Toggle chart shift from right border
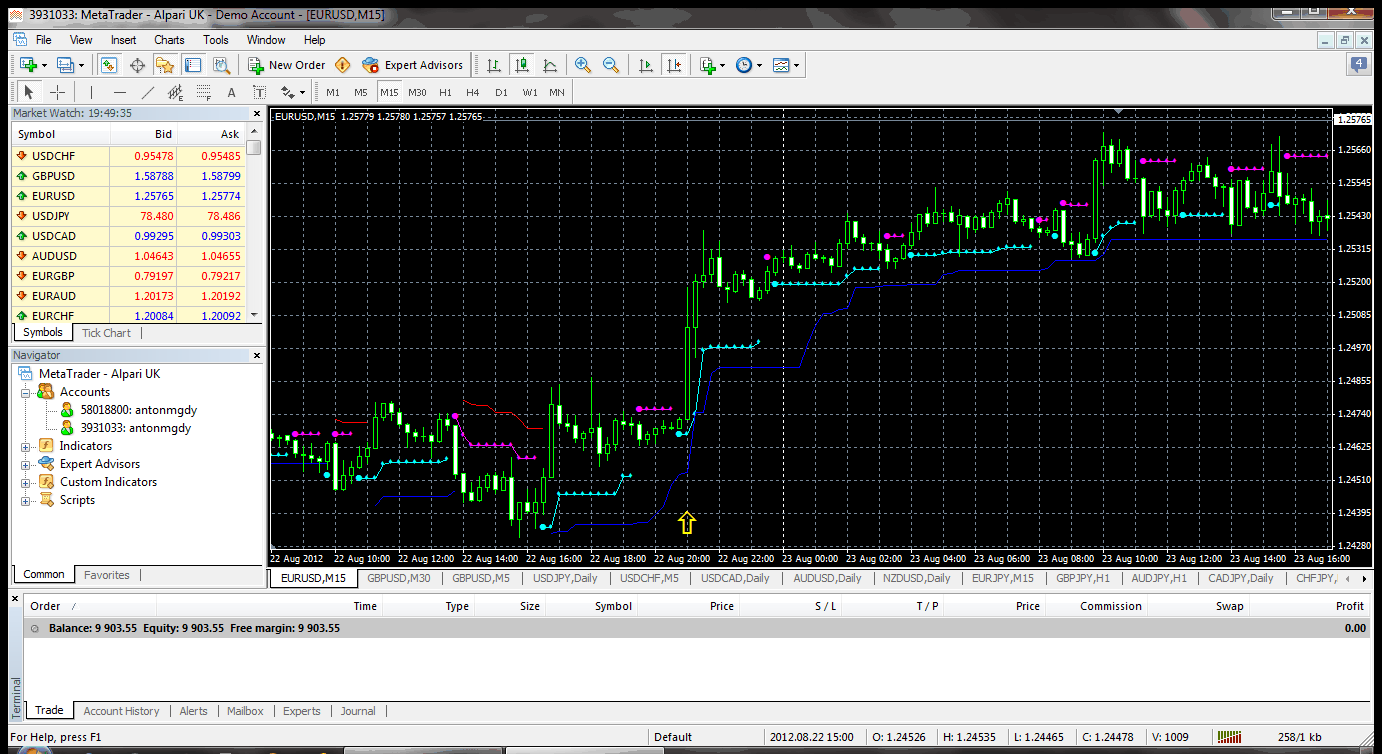 coord(673,65)
